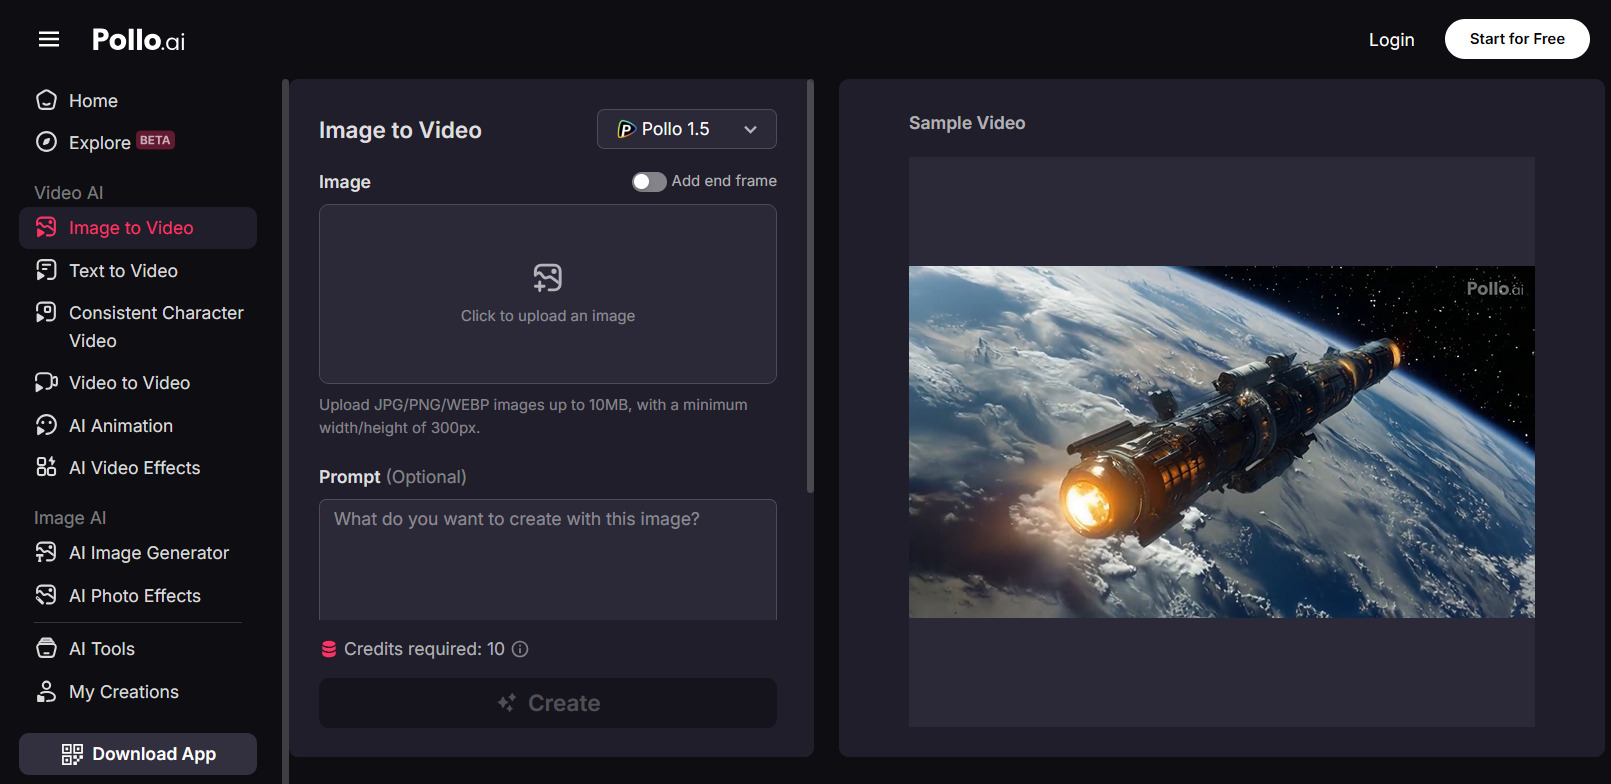
Task: Click the 'Video AI' section label
Action: pos(69,193)
